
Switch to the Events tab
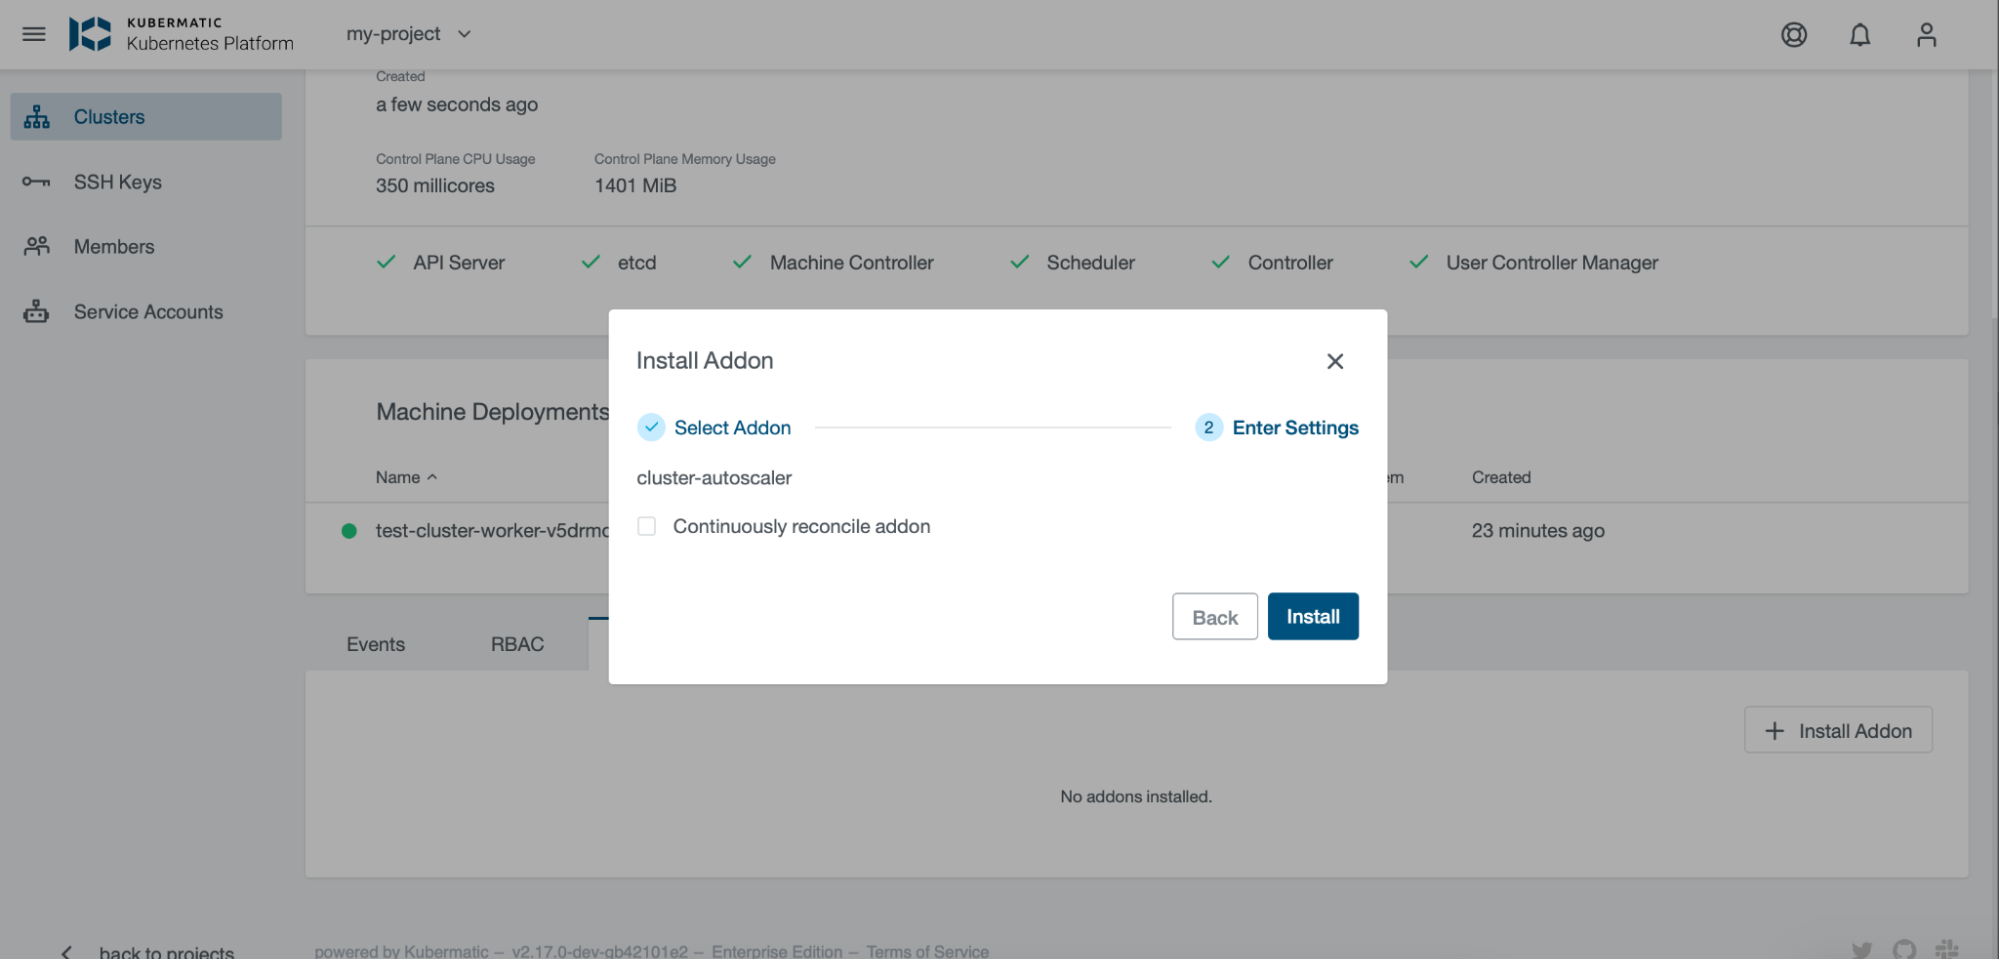[375, 644]
